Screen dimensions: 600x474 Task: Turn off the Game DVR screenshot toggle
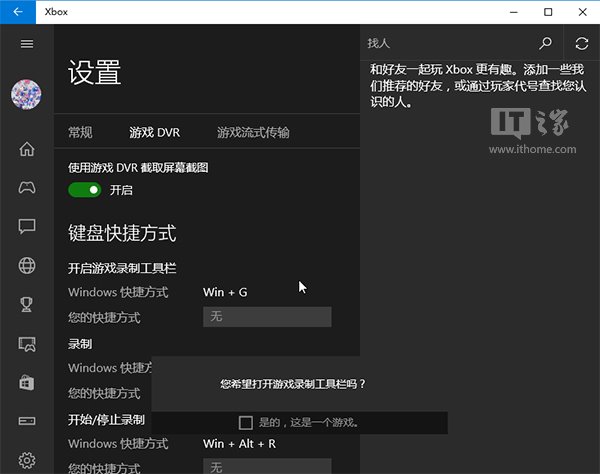tap(85, 190)
